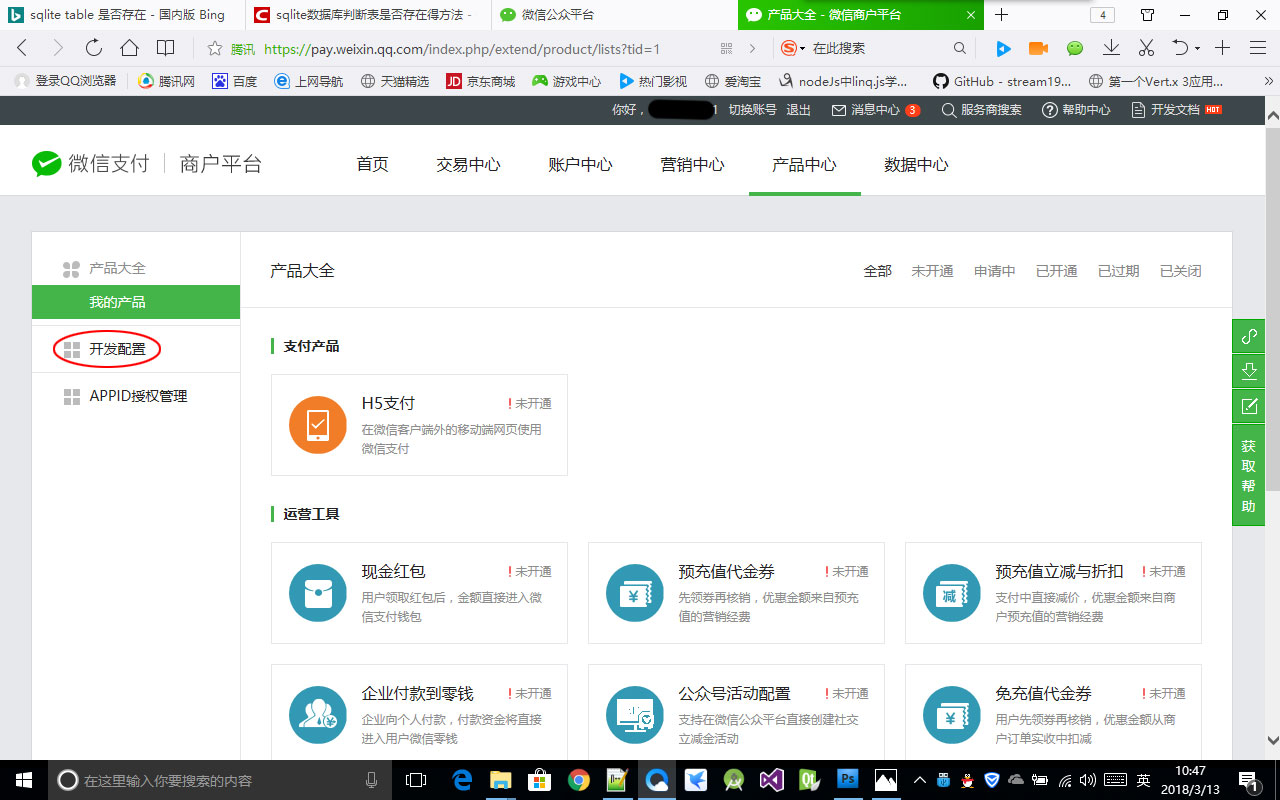1280x800 pixels.
Task: Click the green download icon on the right edge
Action: click(1249, 371)
